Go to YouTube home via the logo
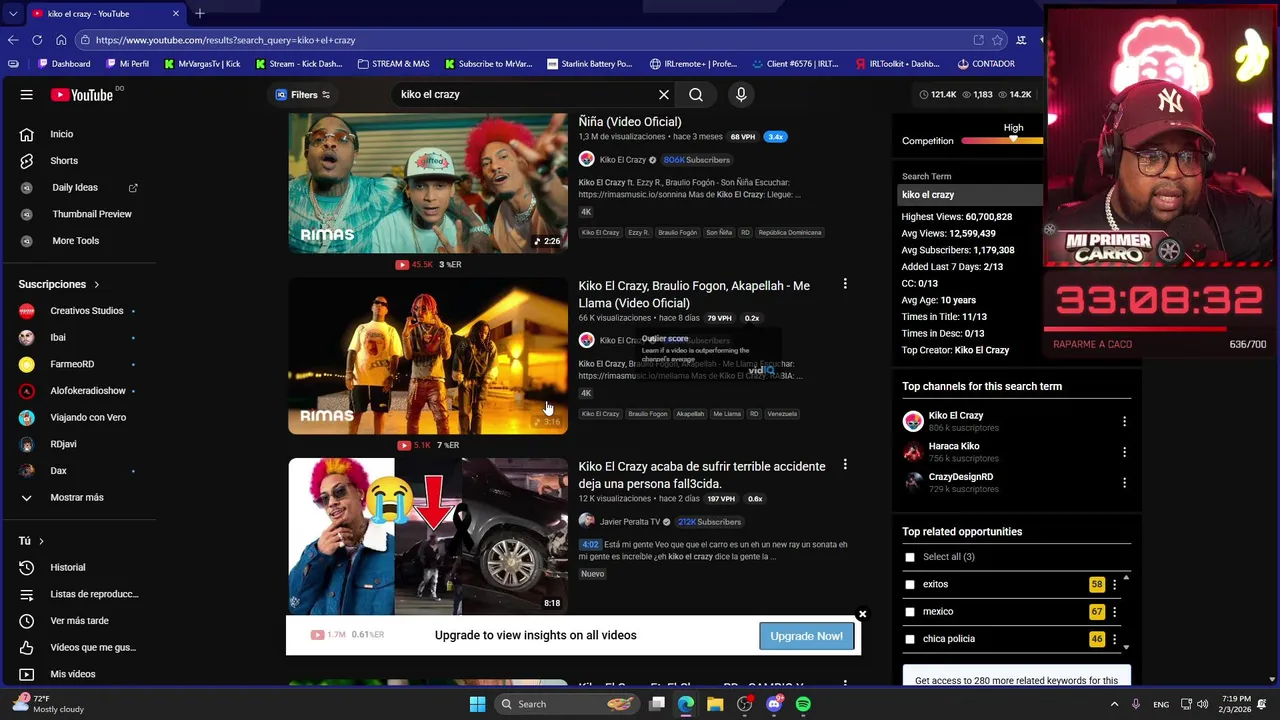Viewport: 1280px width, 720px height. [82, 95]
